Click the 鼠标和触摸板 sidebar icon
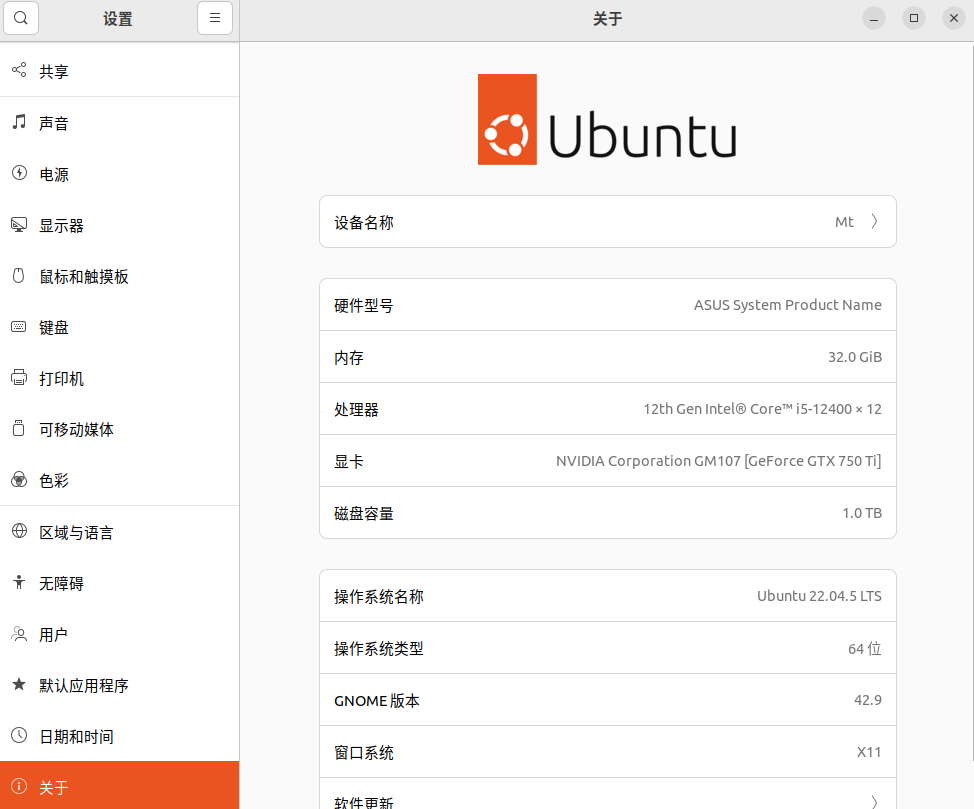 point(20,276)
